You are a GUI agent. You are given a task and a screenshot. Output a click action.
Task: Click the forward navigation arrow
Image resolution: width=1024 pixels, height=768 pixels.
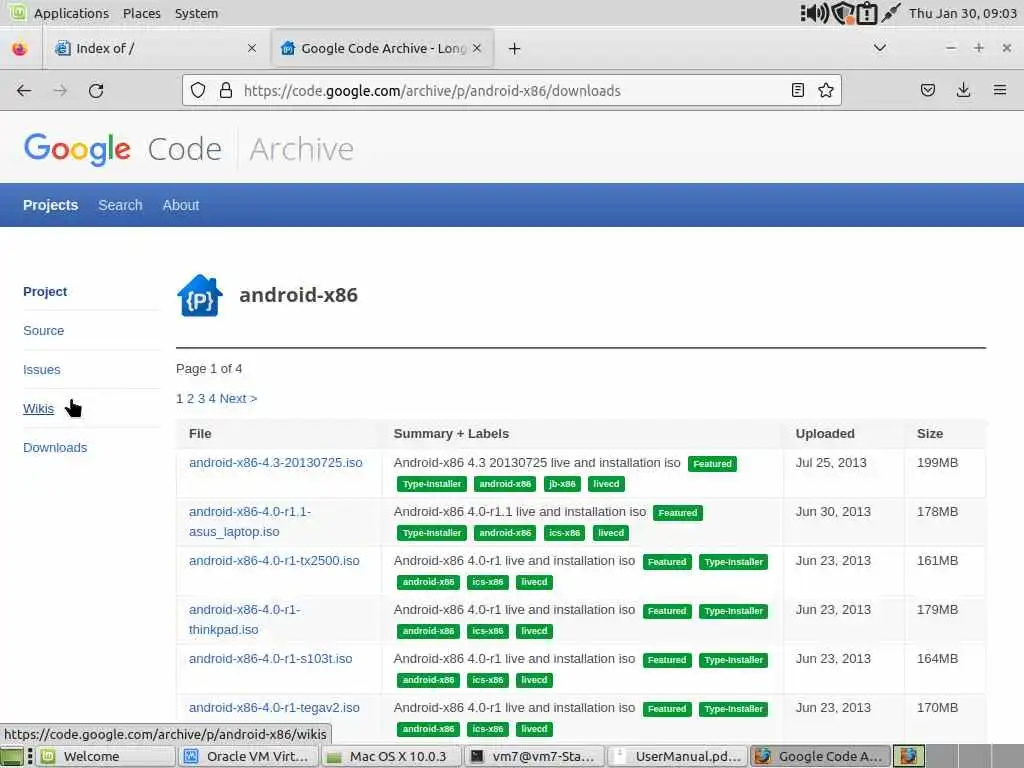click(x=60, y=91)
